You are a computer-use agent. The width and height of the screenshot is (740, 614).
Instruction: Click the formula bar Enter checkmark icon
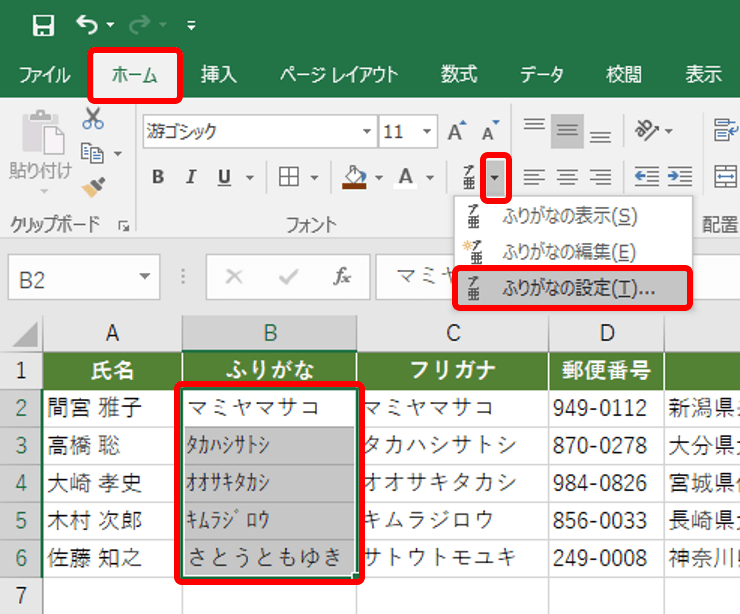288,277
